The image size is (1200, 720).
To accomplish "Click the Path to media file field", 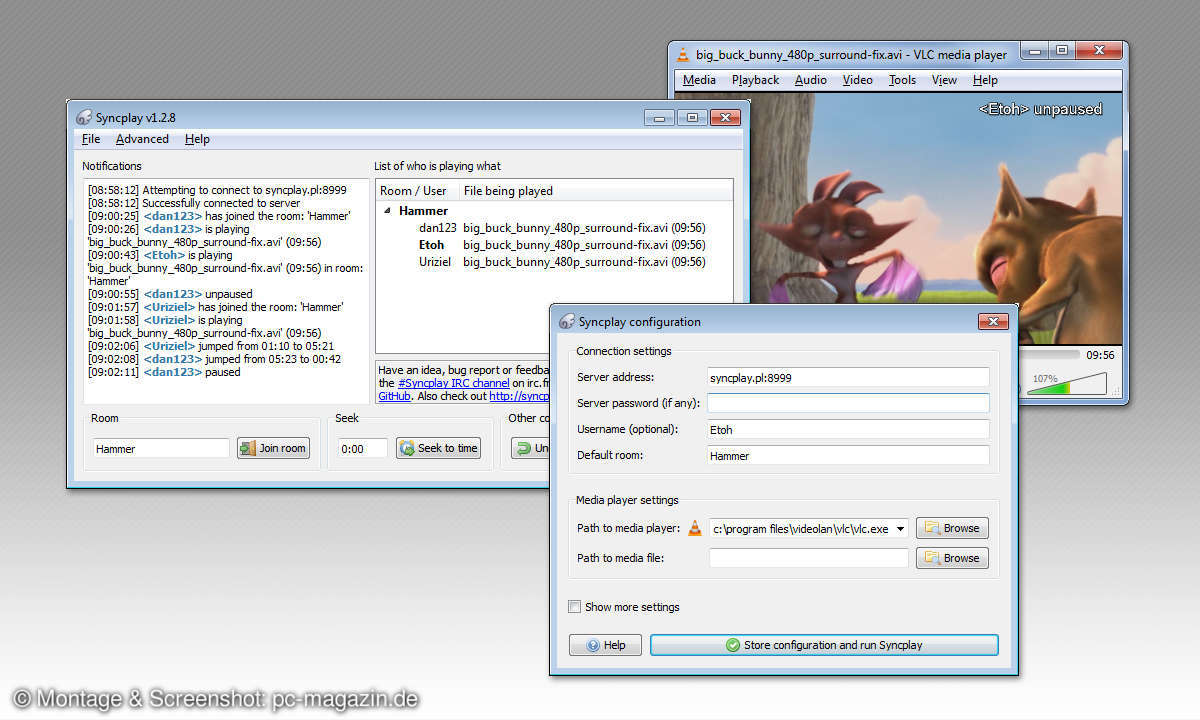I will [x=809, y=558].
